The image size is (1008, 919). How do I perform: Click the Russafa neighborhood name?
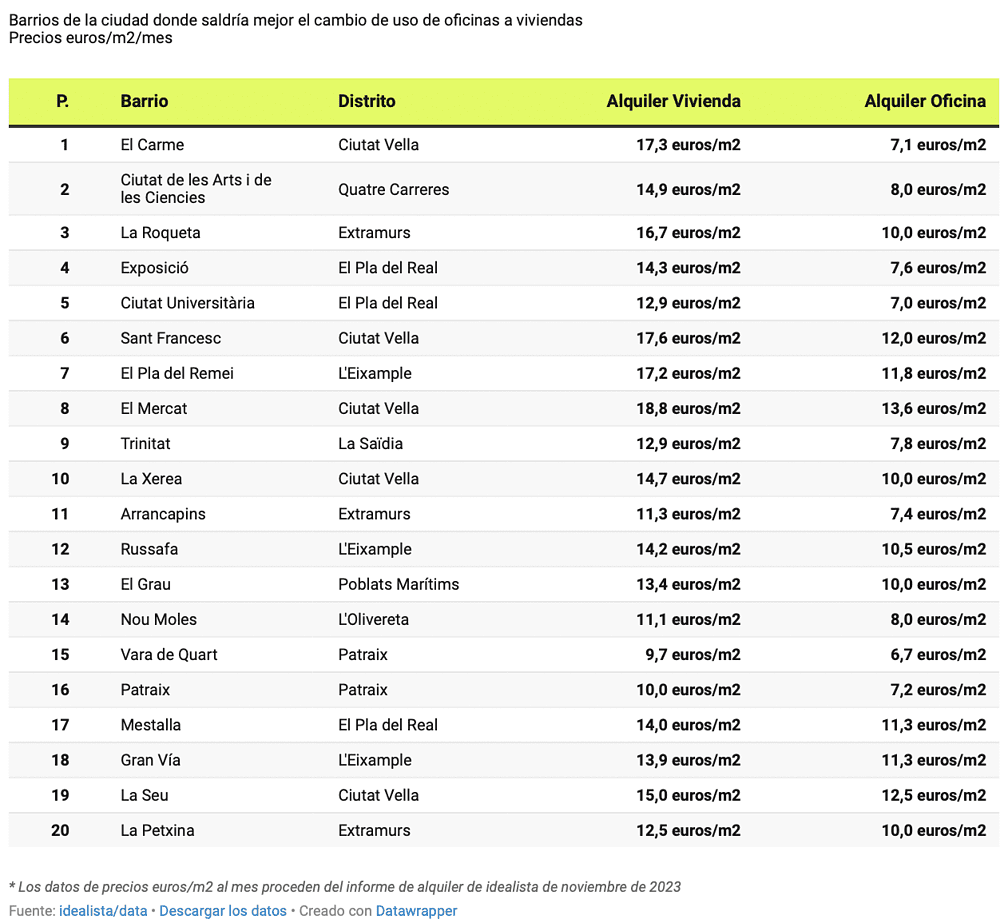pyautogui.click(x=150, y=549)
